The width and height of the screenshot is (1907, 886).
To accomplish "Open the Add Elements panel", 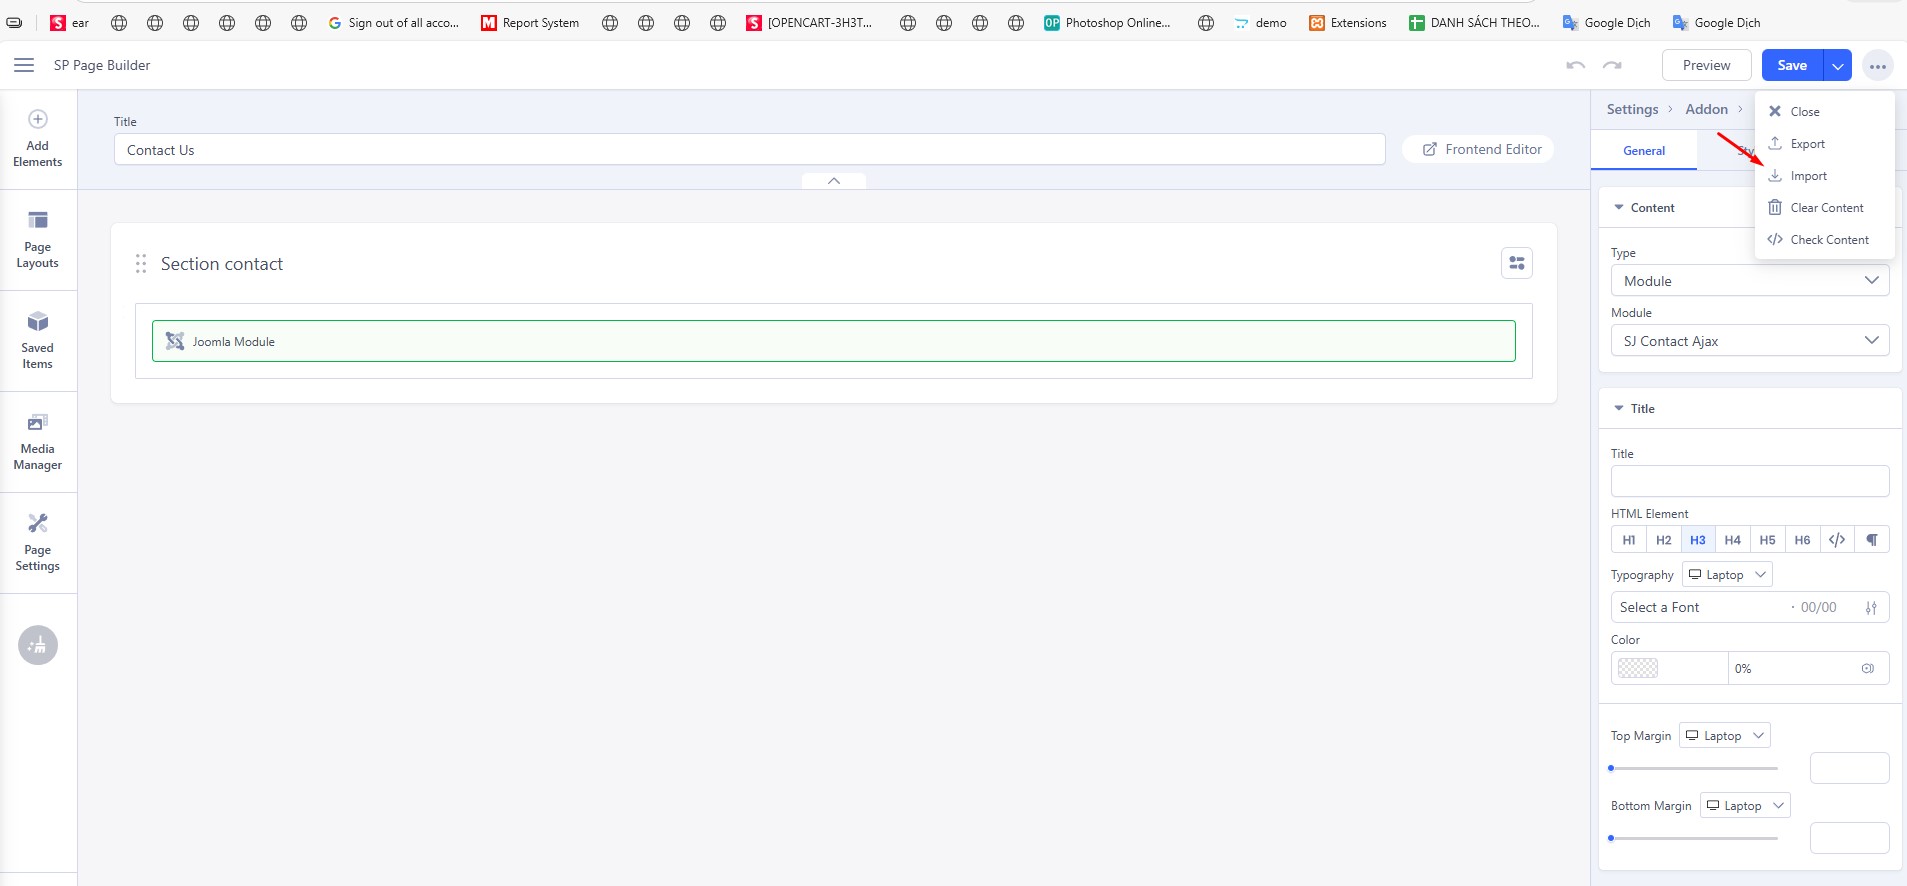I will [x=38, y=138].
